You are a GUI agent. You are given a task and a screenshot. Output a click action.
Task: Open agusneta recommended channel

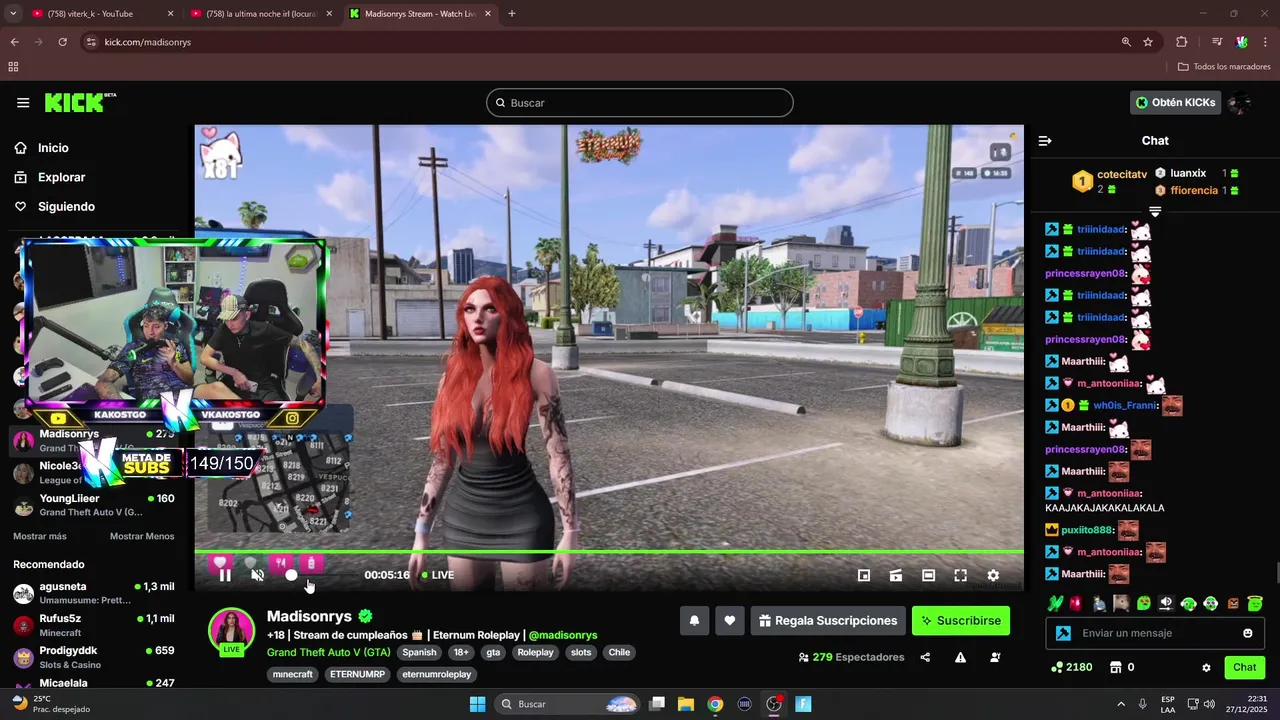(94, 593)
